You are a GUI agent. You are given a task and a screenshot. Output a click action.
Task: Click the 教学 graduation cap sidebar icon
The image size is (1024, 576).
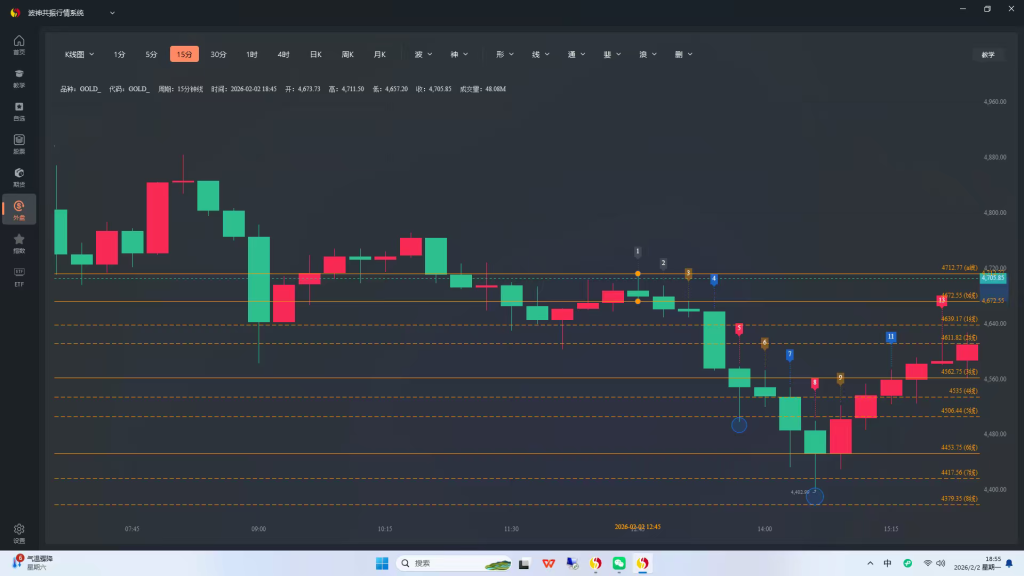pos(19,76)
